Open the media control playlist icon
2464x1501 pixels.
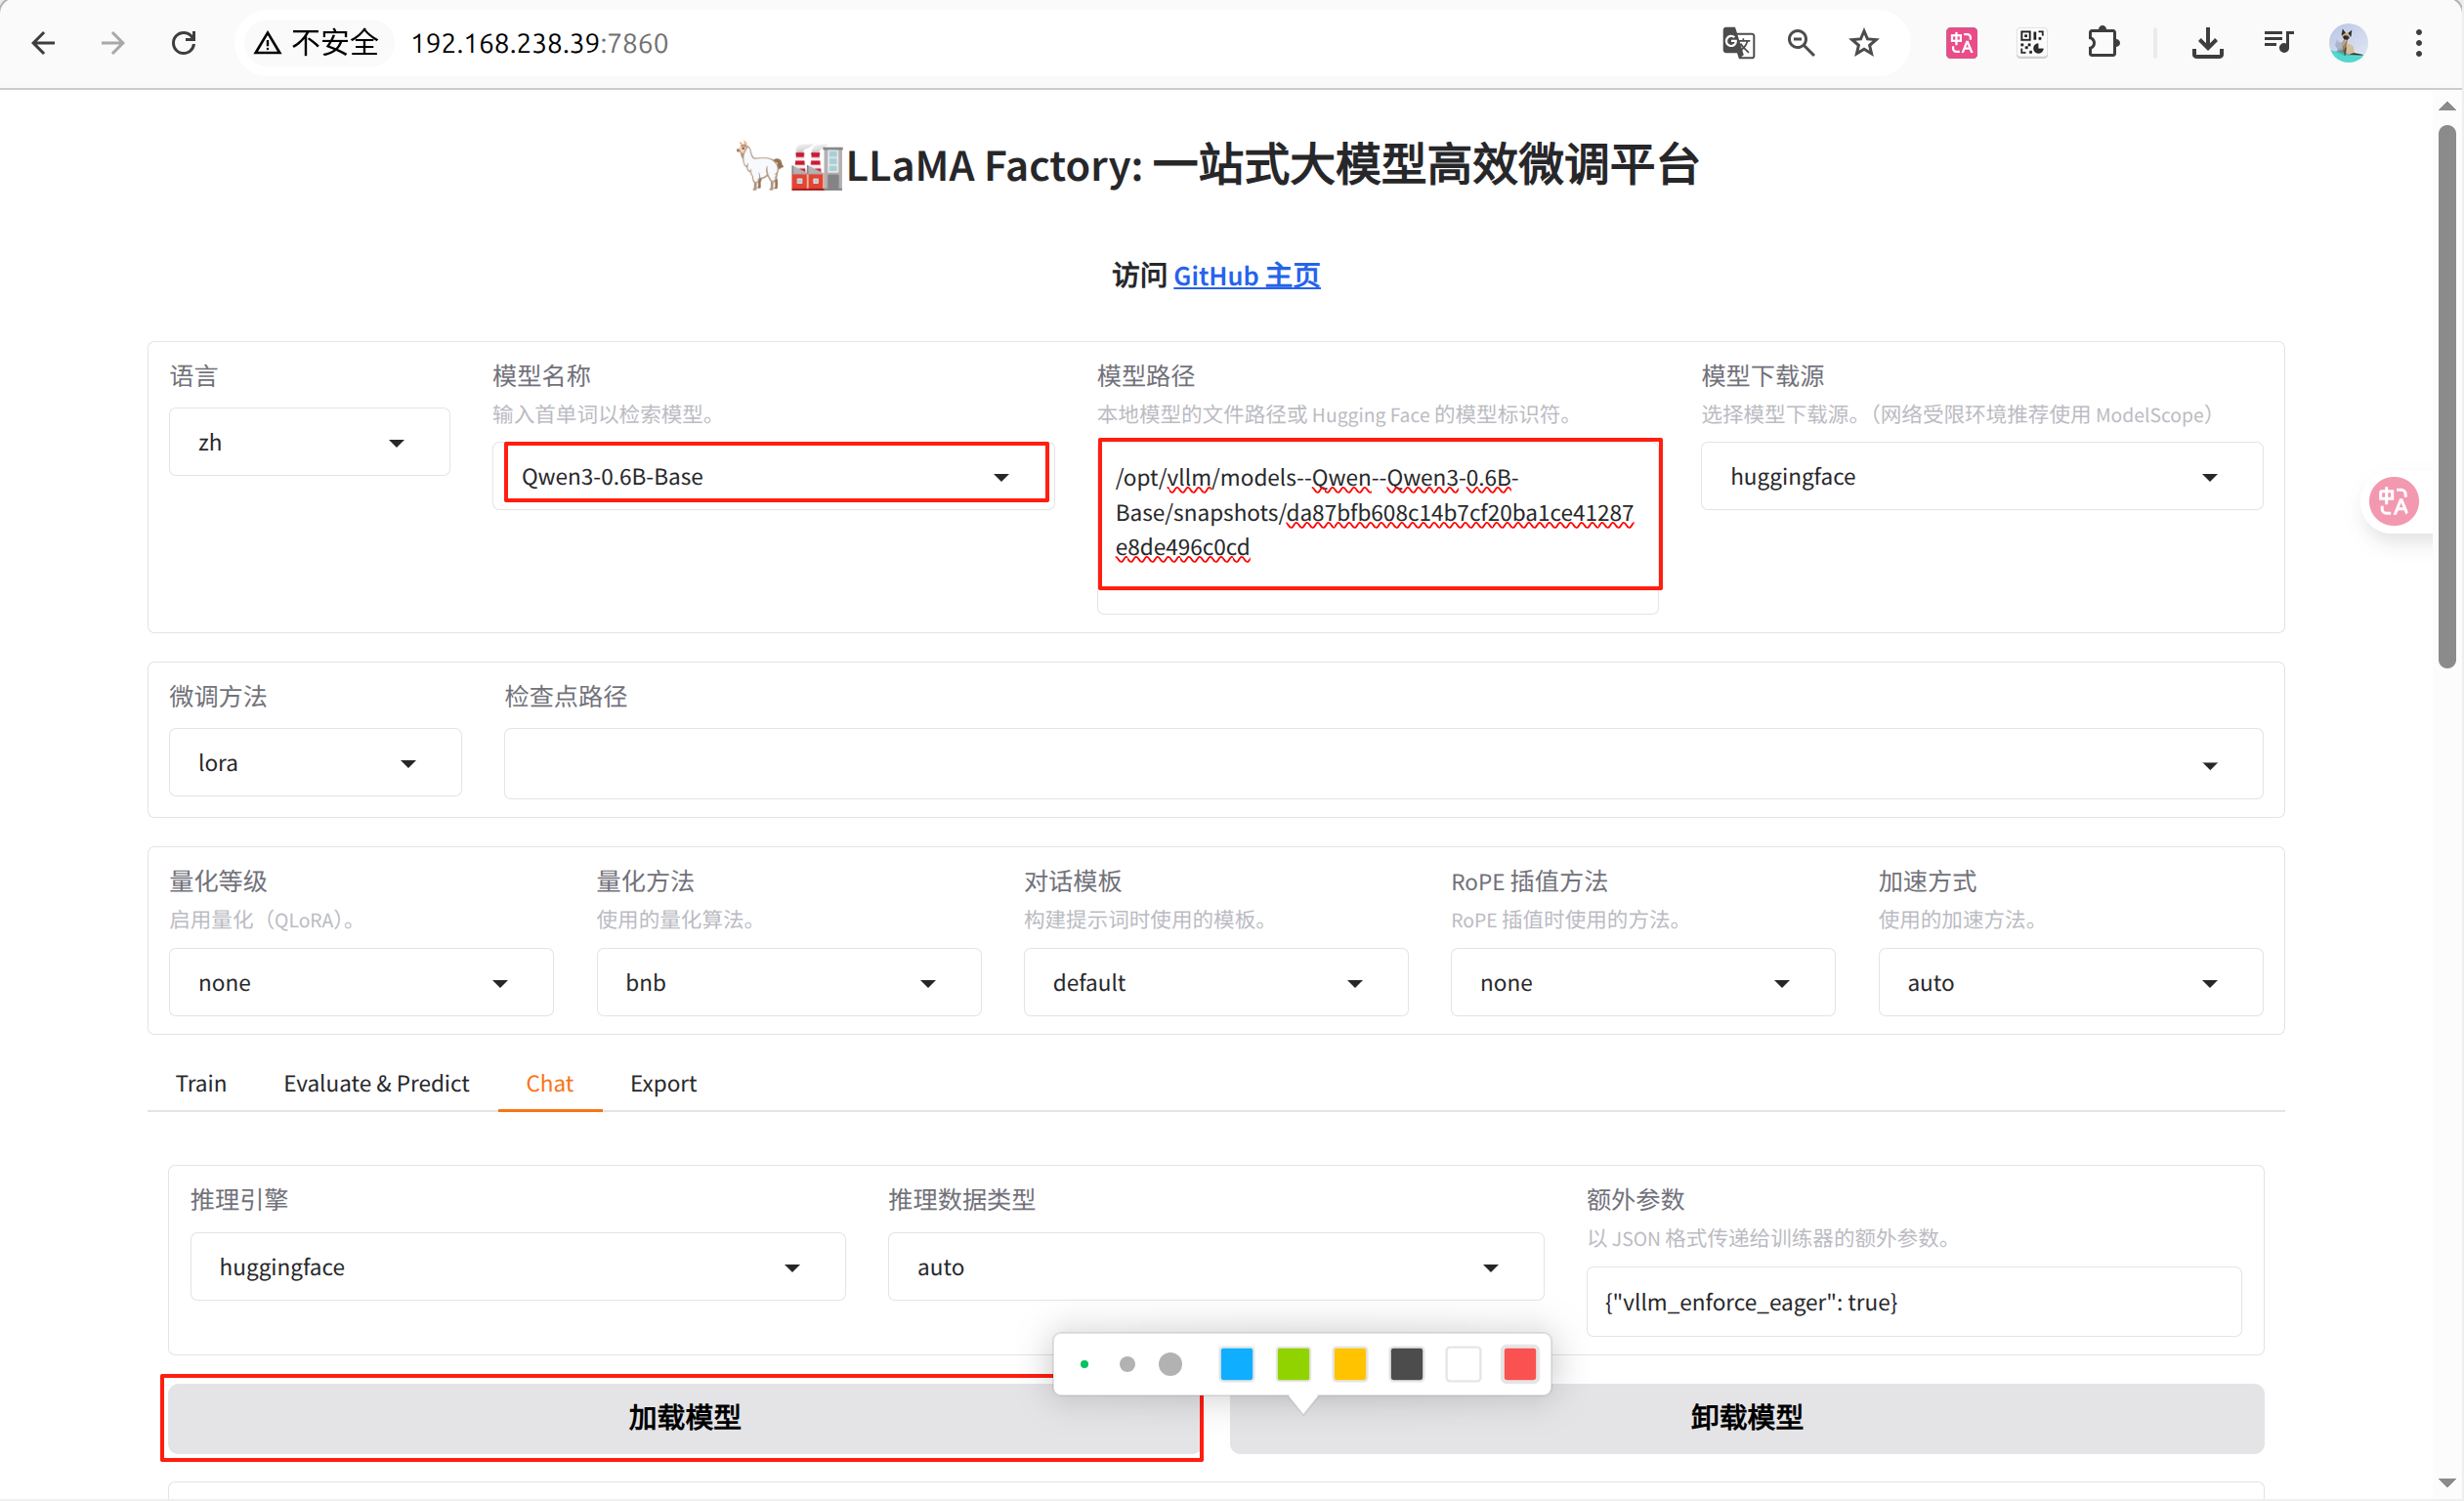pos(2279,43)
